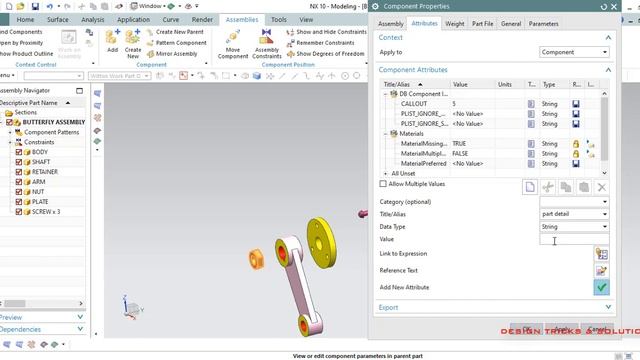Click the Link to Expression icon
This screenshot has height=360, width=640.
tap(601, 254)
